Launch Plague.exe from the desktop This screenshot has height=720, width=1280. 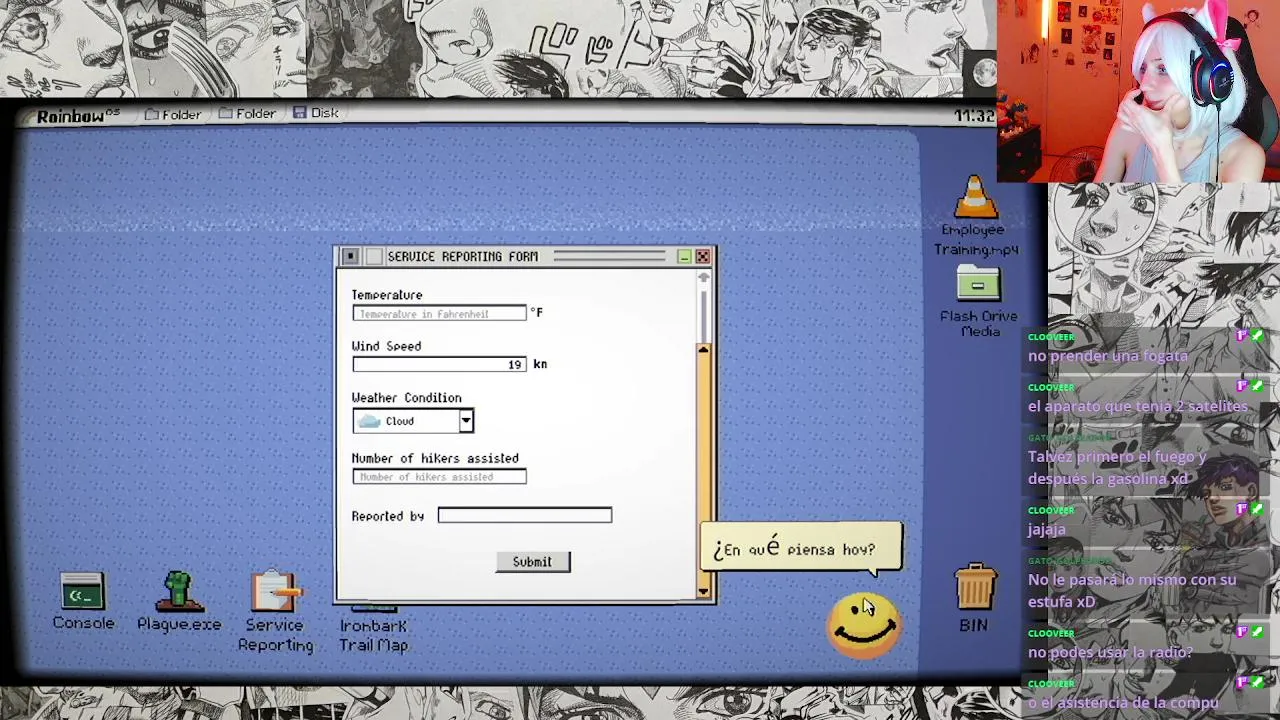(x=179, y=601)
